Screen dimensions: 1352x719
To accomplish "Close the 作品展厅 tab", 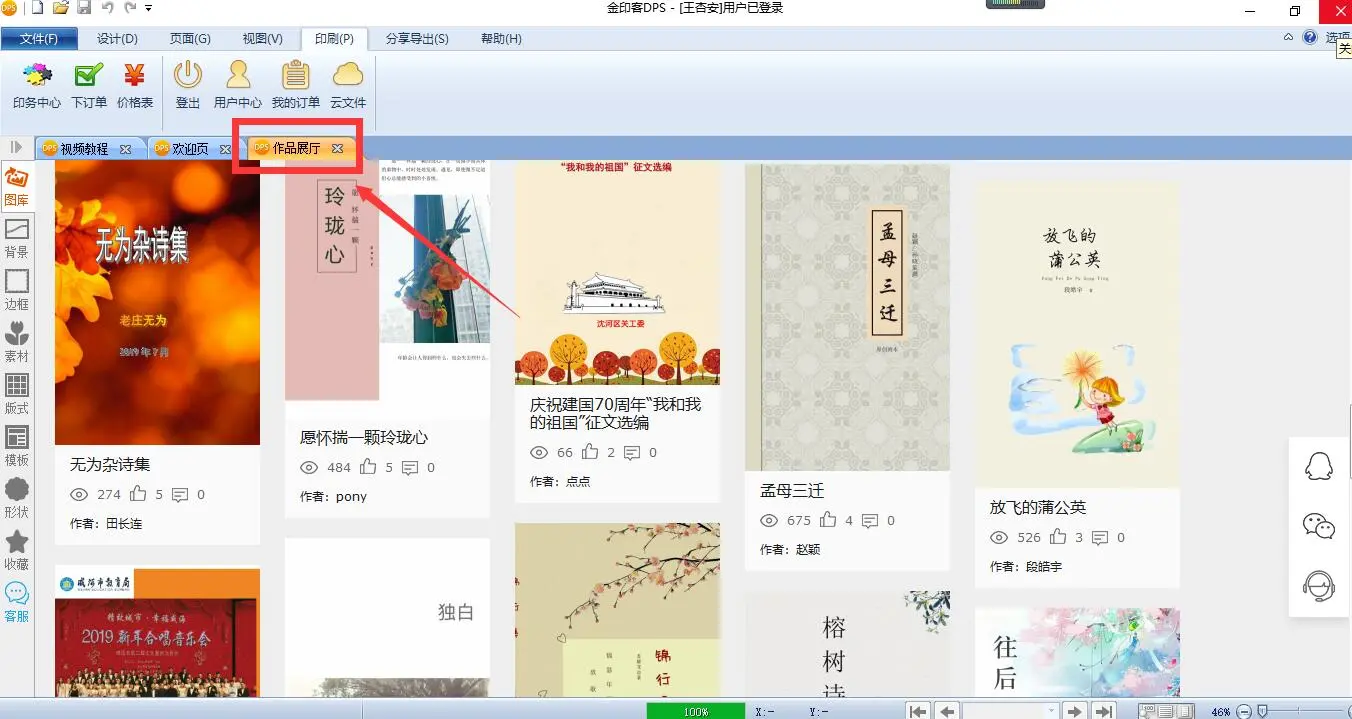I will click(x=337, y=148).
